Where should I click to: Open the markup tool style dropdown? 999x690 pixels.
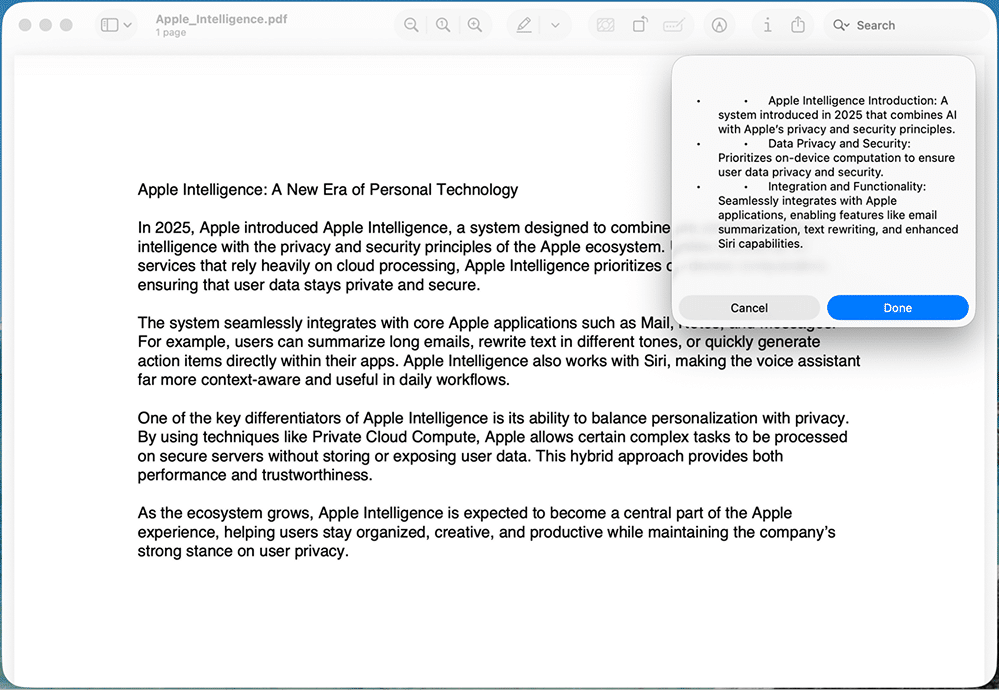click(553, 24)
